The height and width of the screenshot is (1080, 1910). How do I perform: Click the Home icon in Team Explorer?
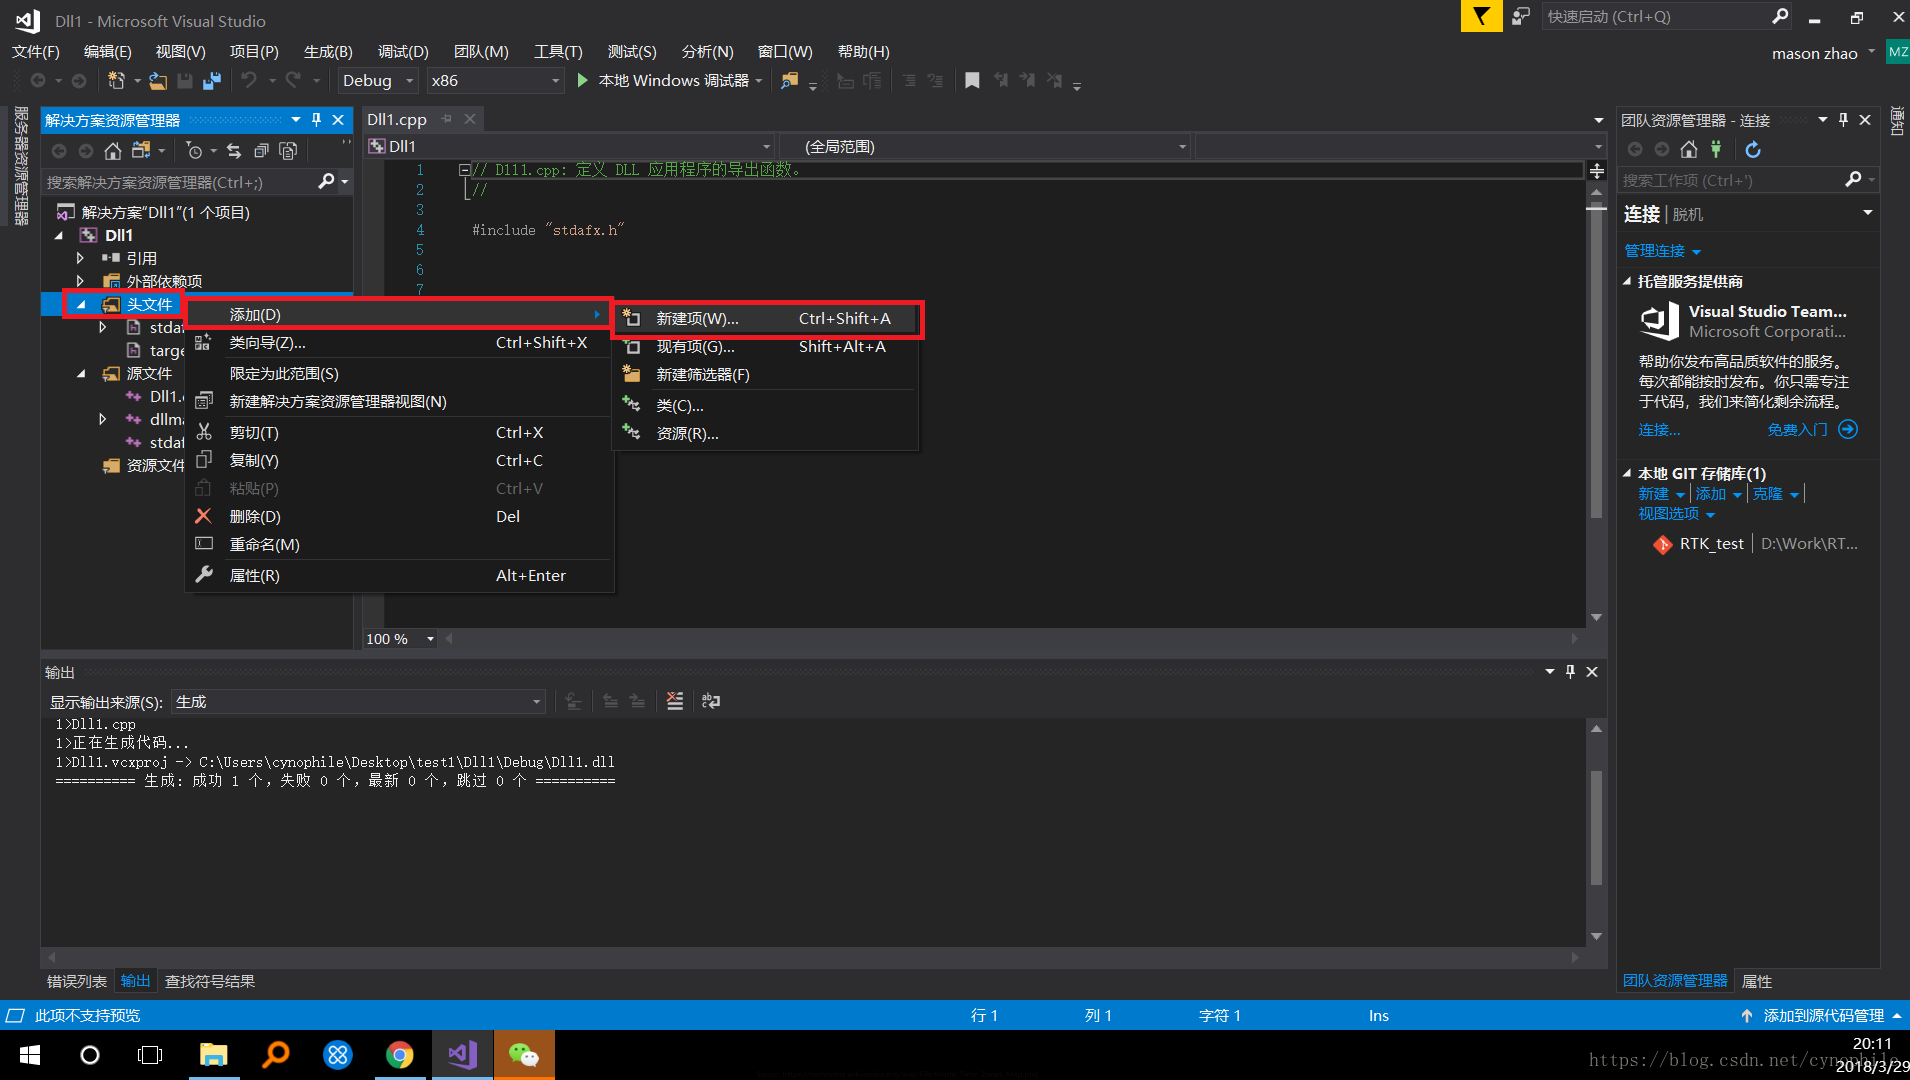click(x=1689, y=149)
